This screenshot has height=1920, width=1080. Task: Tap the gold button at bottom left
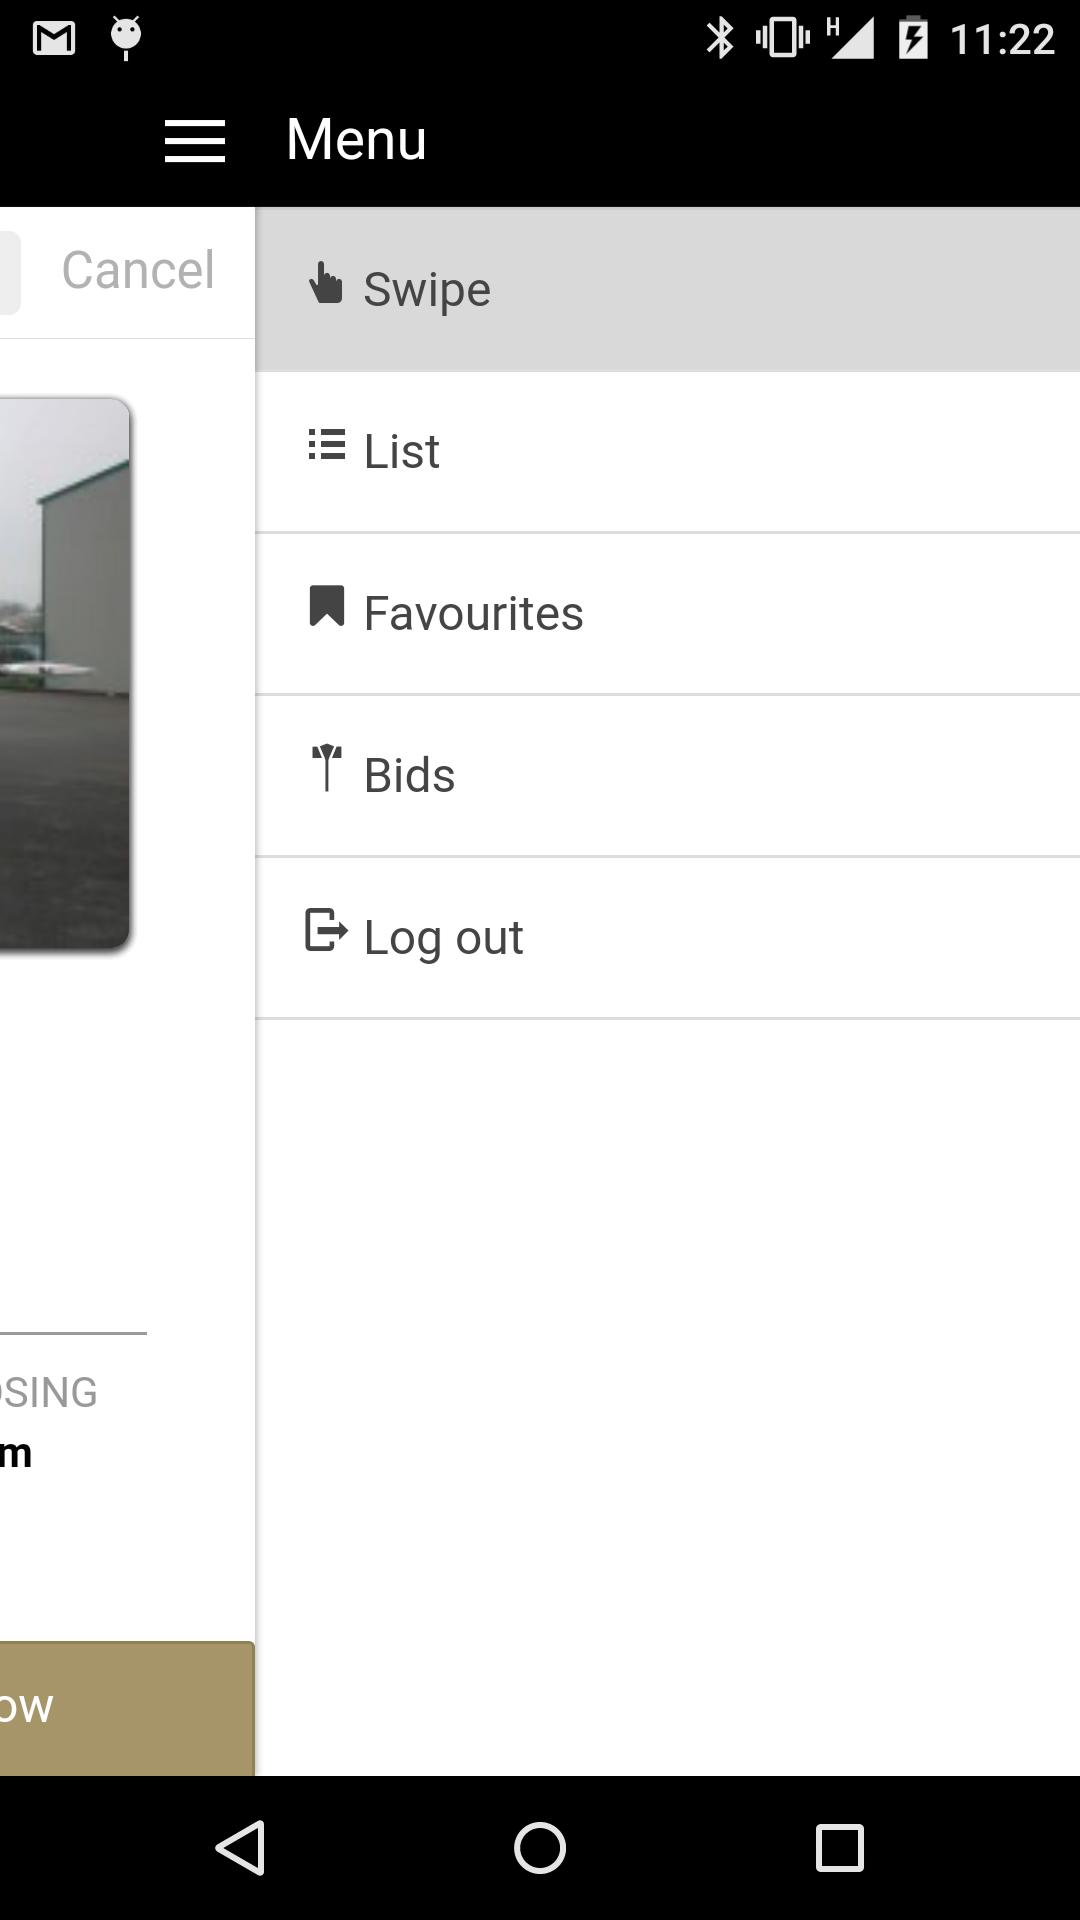(x=127, y=1708)
